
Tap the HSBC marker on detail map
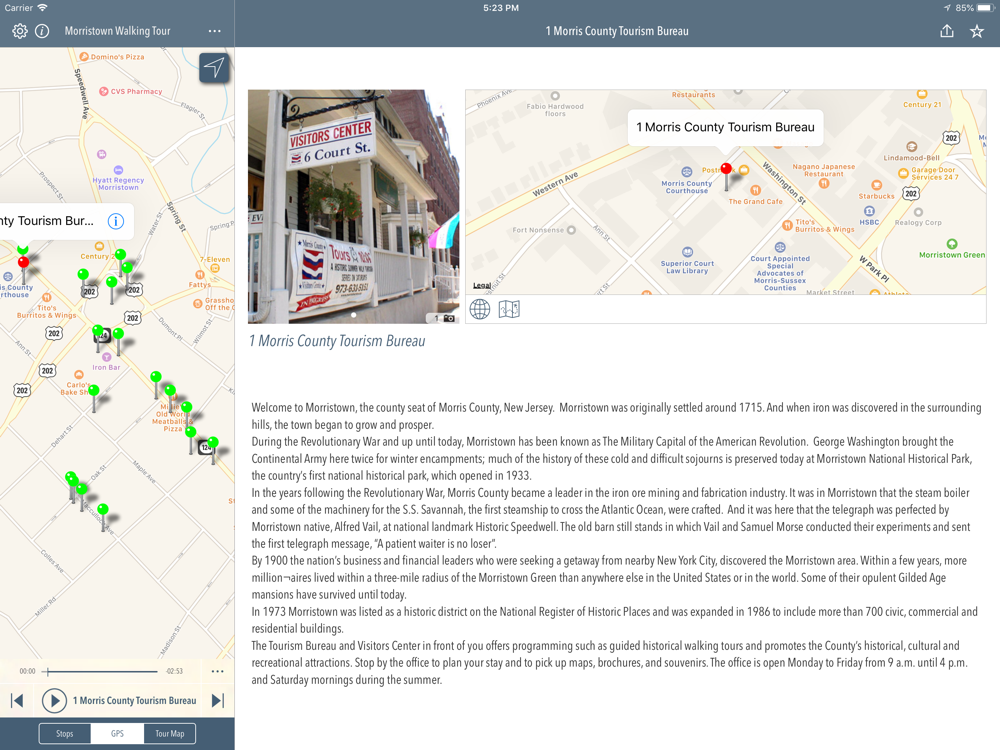869,211
